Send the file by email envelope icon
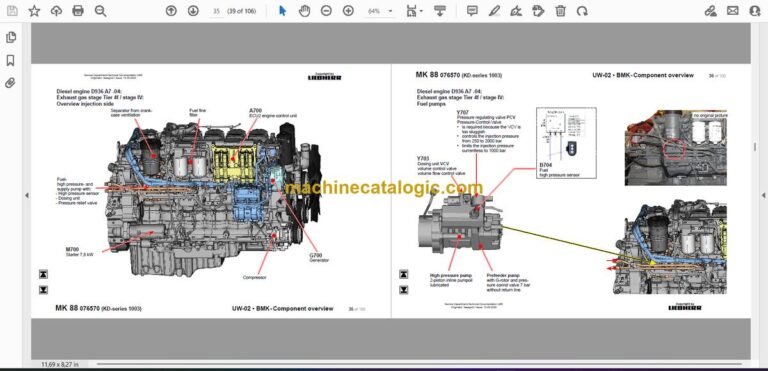This screenshot has height=371, width=768. click(733, 11)
